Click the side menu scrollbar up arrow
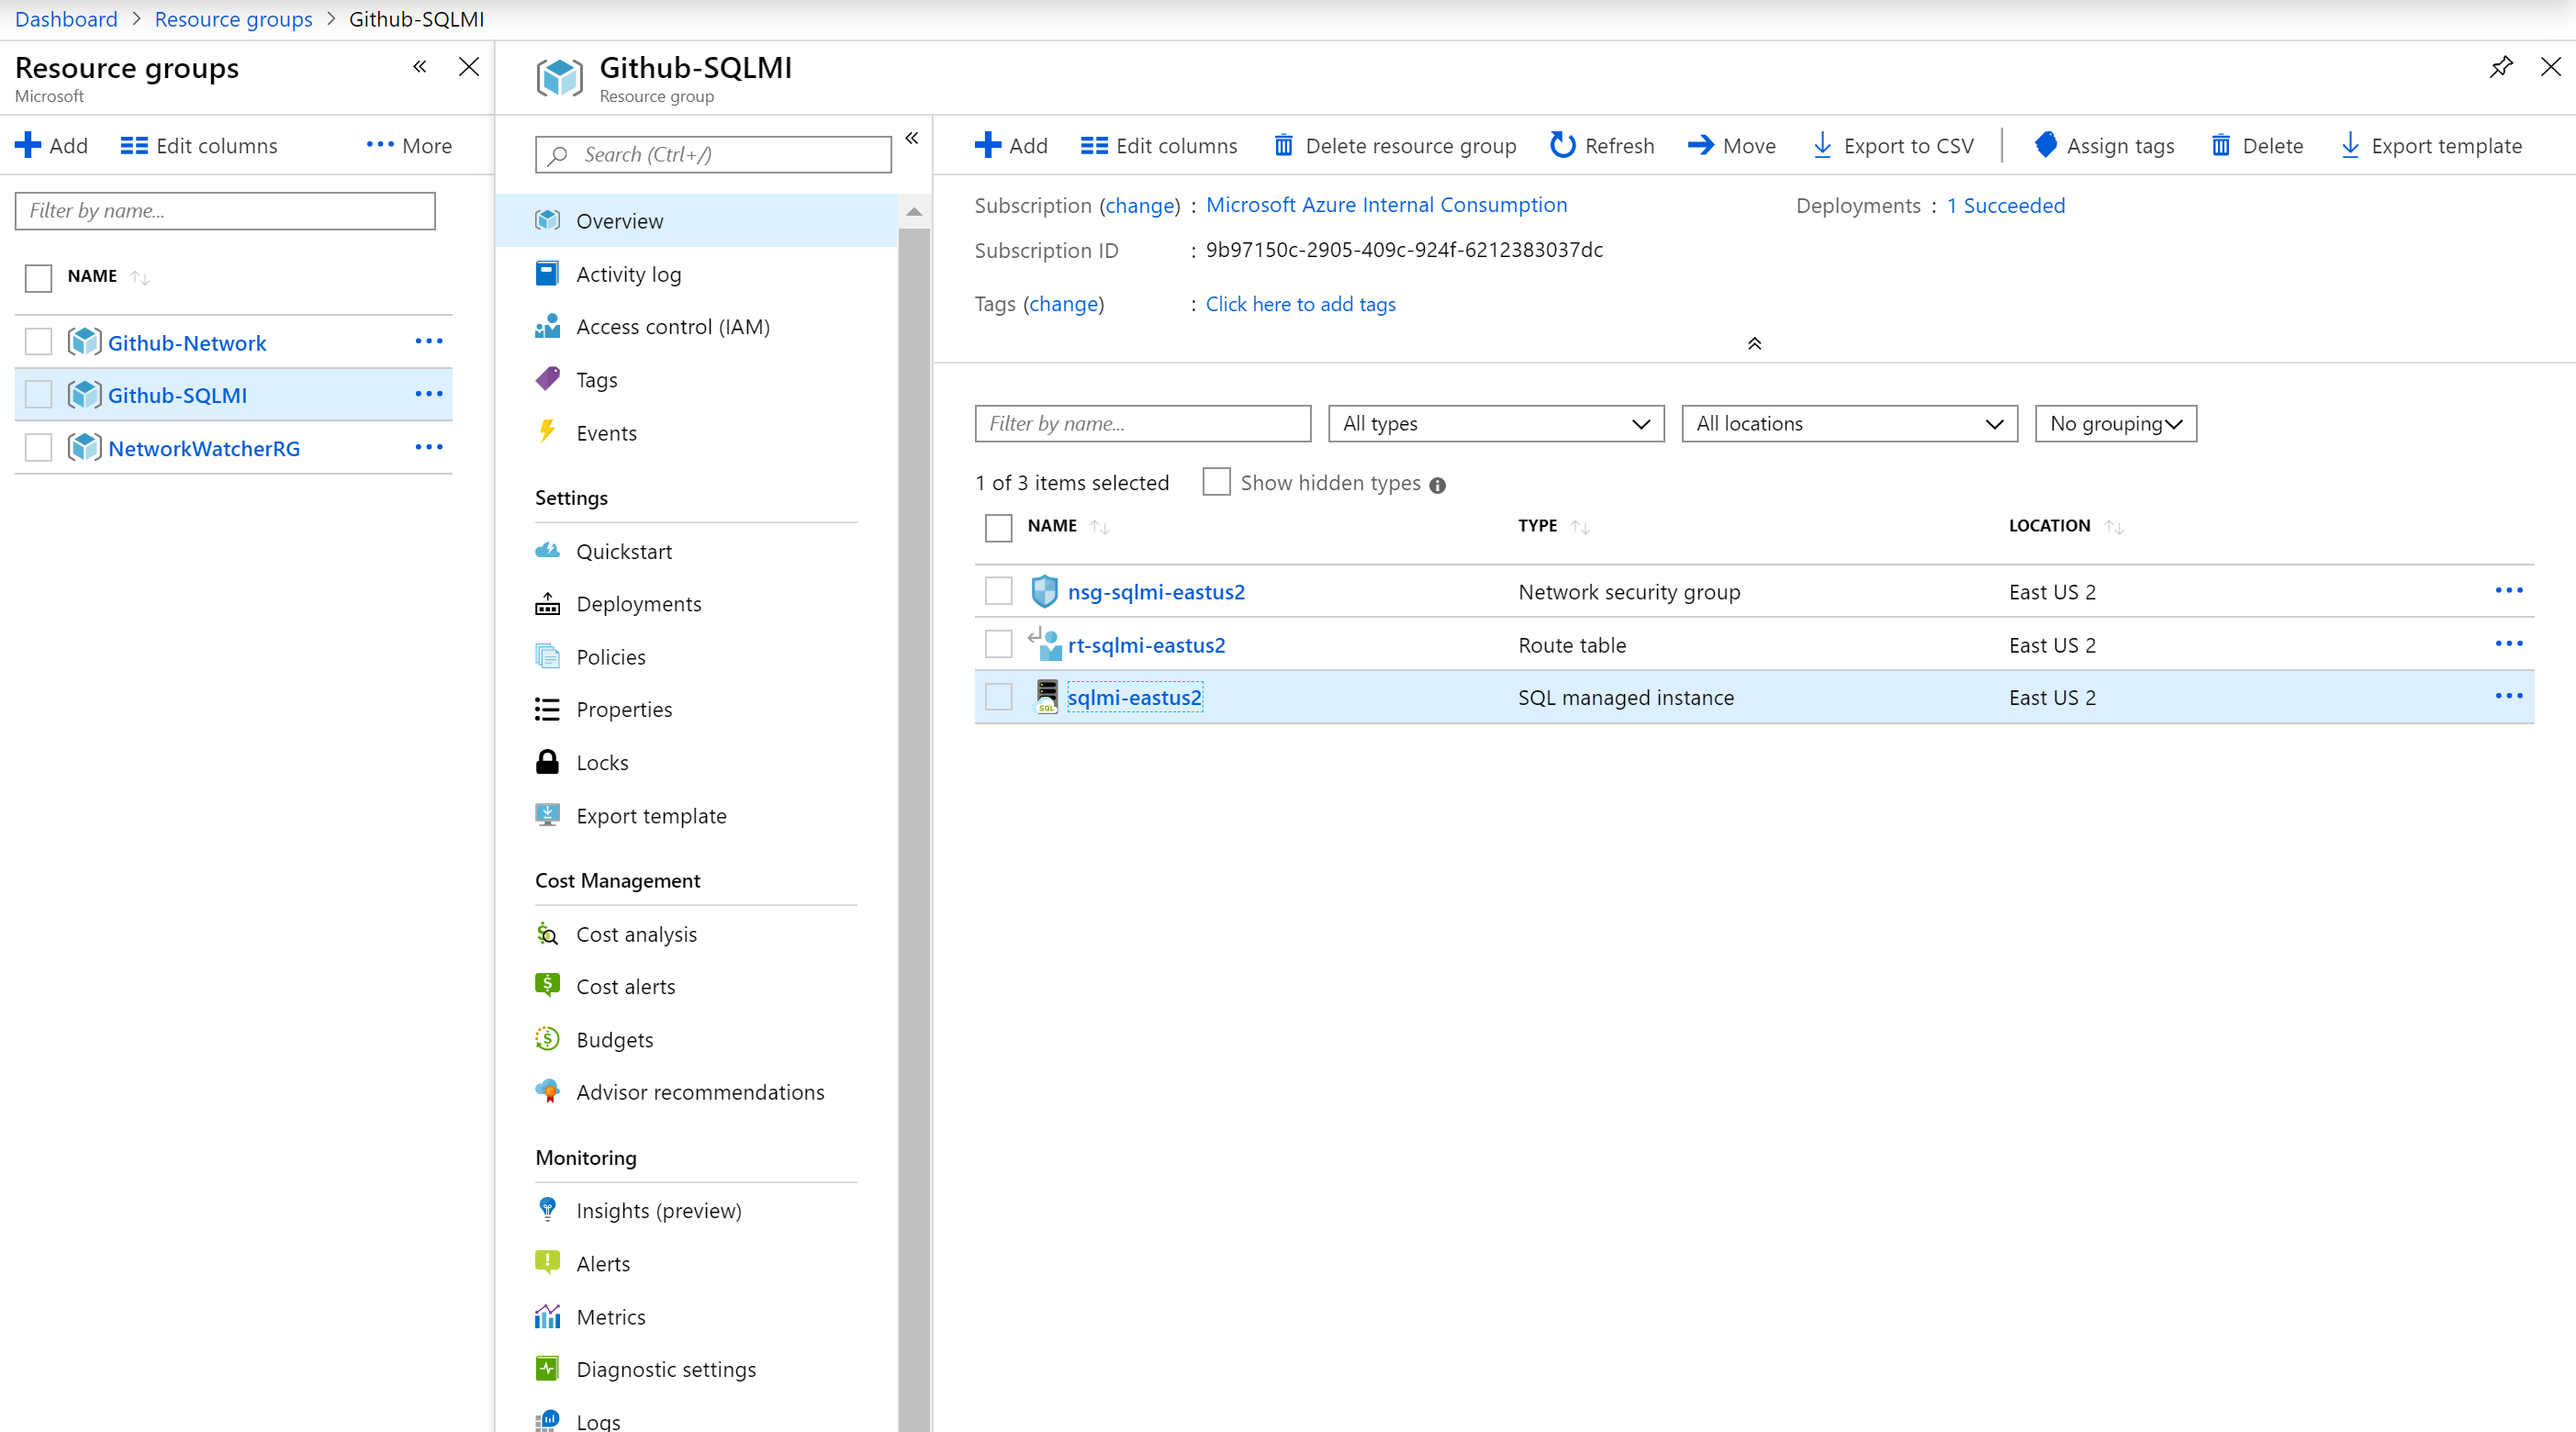 (x=914, y=212)
